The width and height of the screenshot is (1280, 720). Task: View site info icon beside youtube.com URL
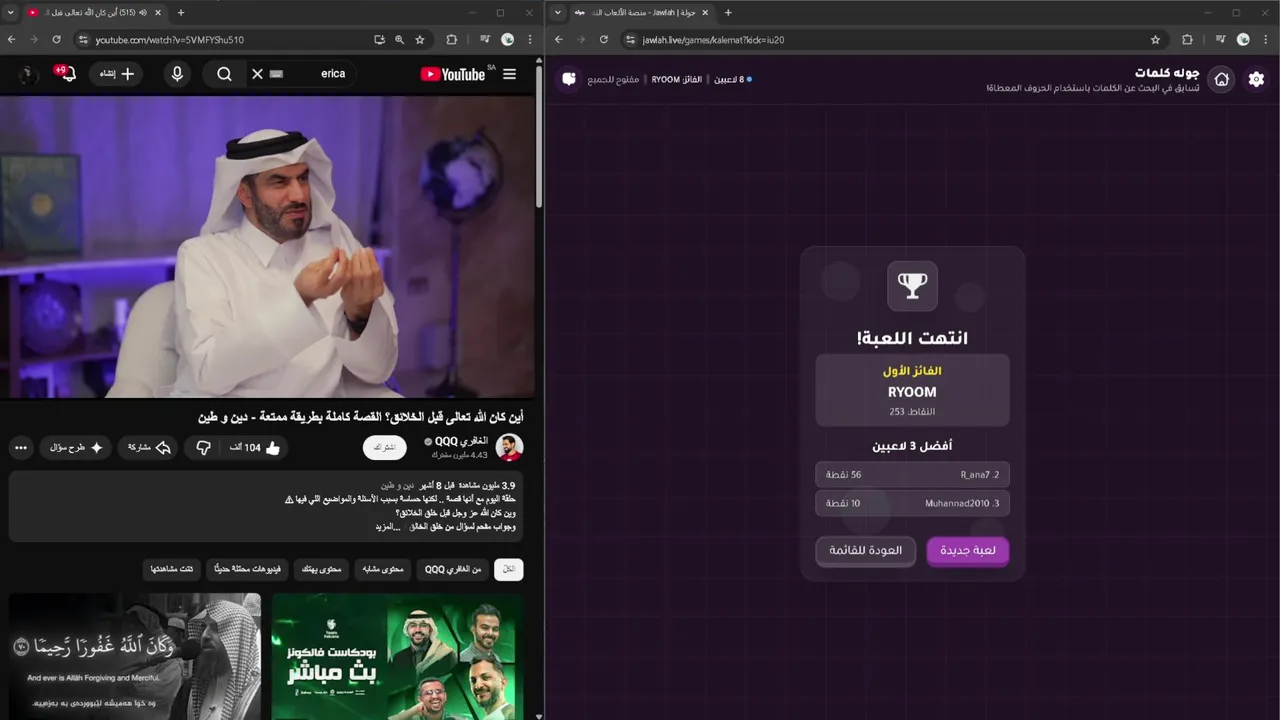[x=83, y=40]
